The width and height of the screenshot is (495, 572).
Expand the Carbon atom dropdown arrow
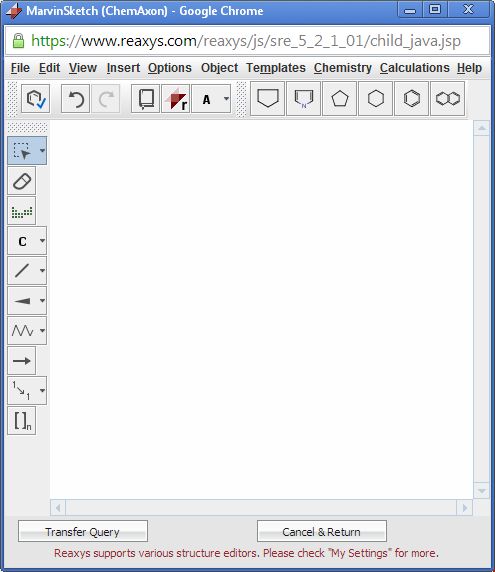pos(42,241)
